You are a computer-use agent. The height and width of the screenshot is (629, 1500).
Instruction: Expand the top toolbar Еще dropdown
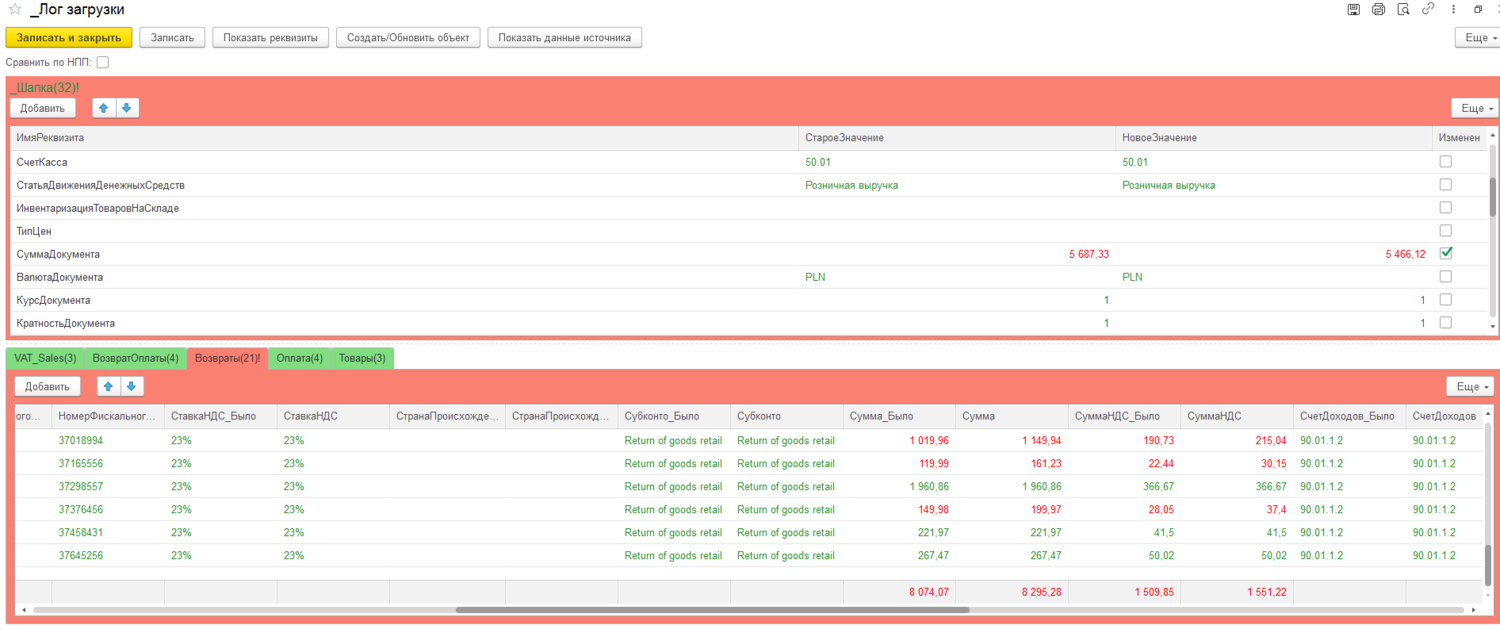point(1476,38)
